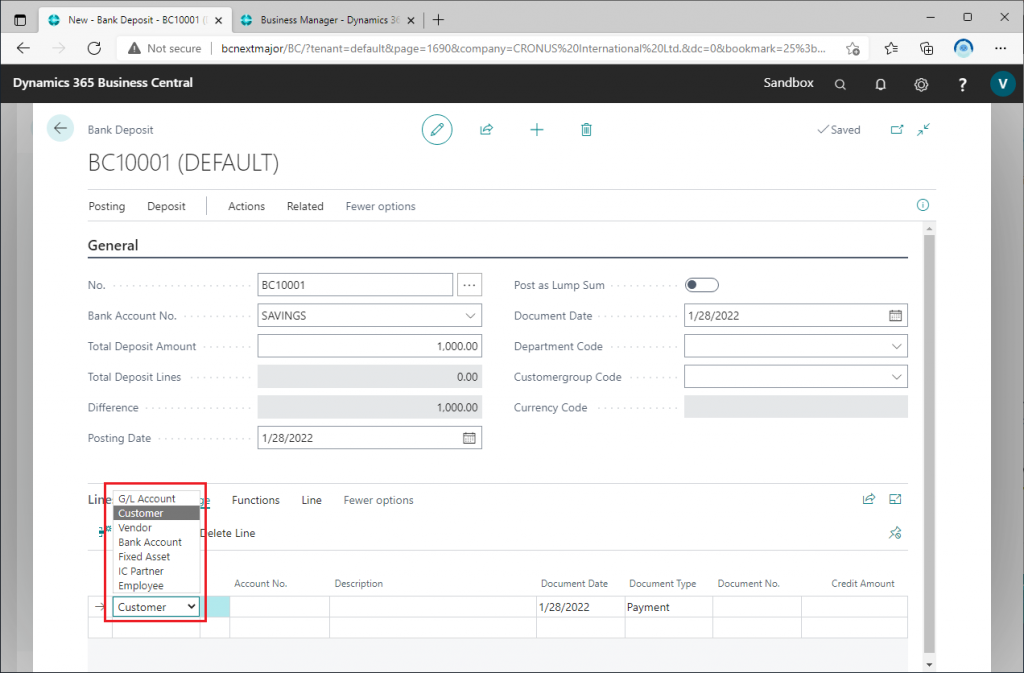The width and height of the screenshot is (1024, 673).
Task: Open the browser Favorites list
Action: [891, 48]
